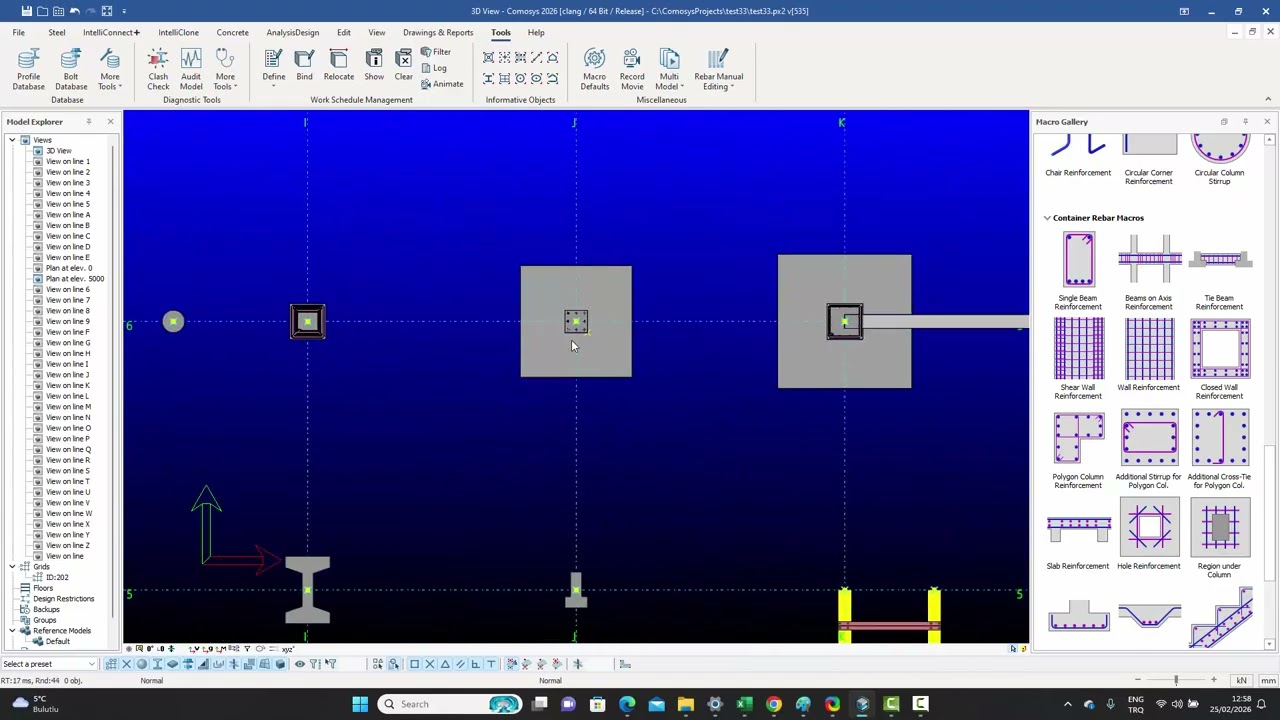Pick the Chair Reinforcement macro

click(1078, 157)
